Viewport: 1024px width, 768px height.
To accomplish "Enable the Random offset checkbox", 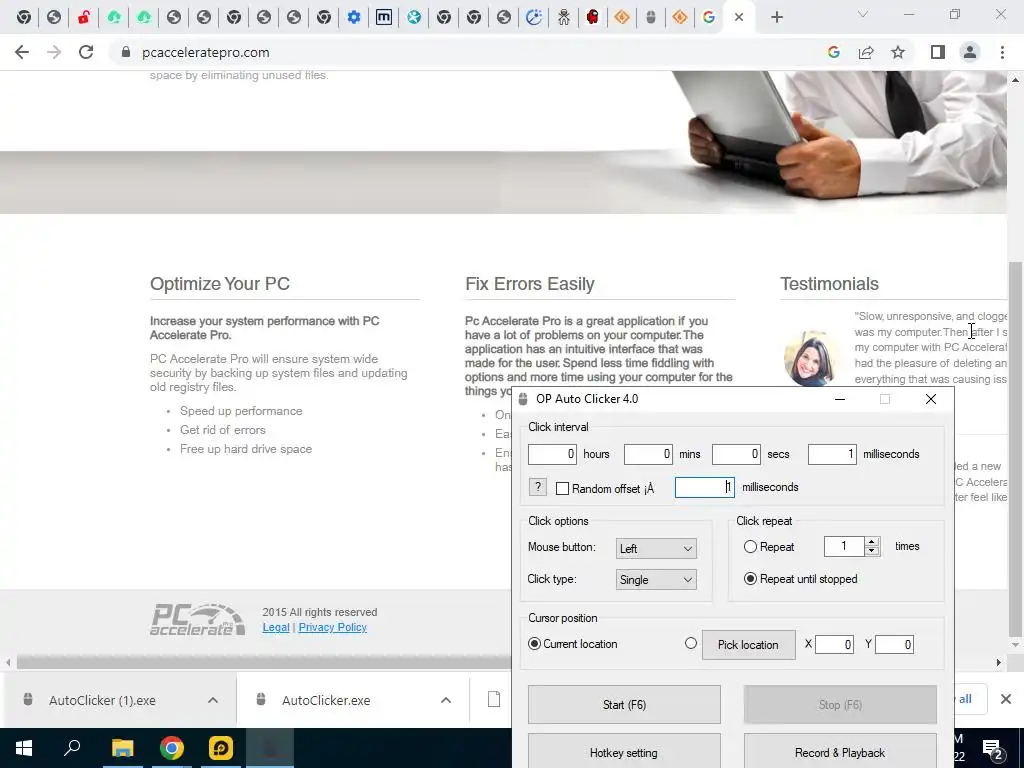I will tap(562, 488).
